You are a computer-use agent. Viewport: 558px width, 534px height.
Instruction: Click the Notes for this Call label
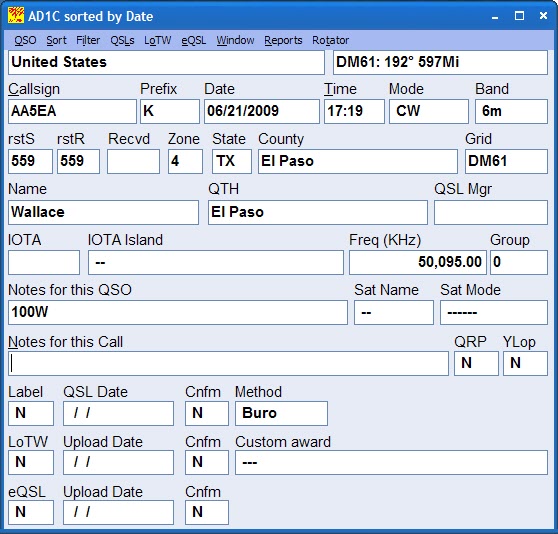point(65,342)
